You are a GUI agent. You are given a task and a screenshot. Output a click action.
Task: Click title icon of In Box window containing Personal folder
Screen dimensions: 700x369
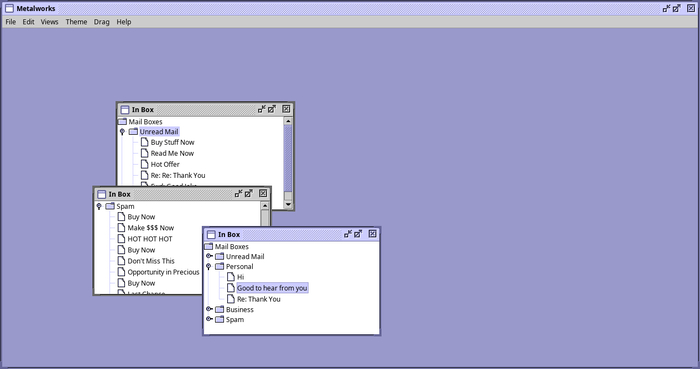[211, 235]
